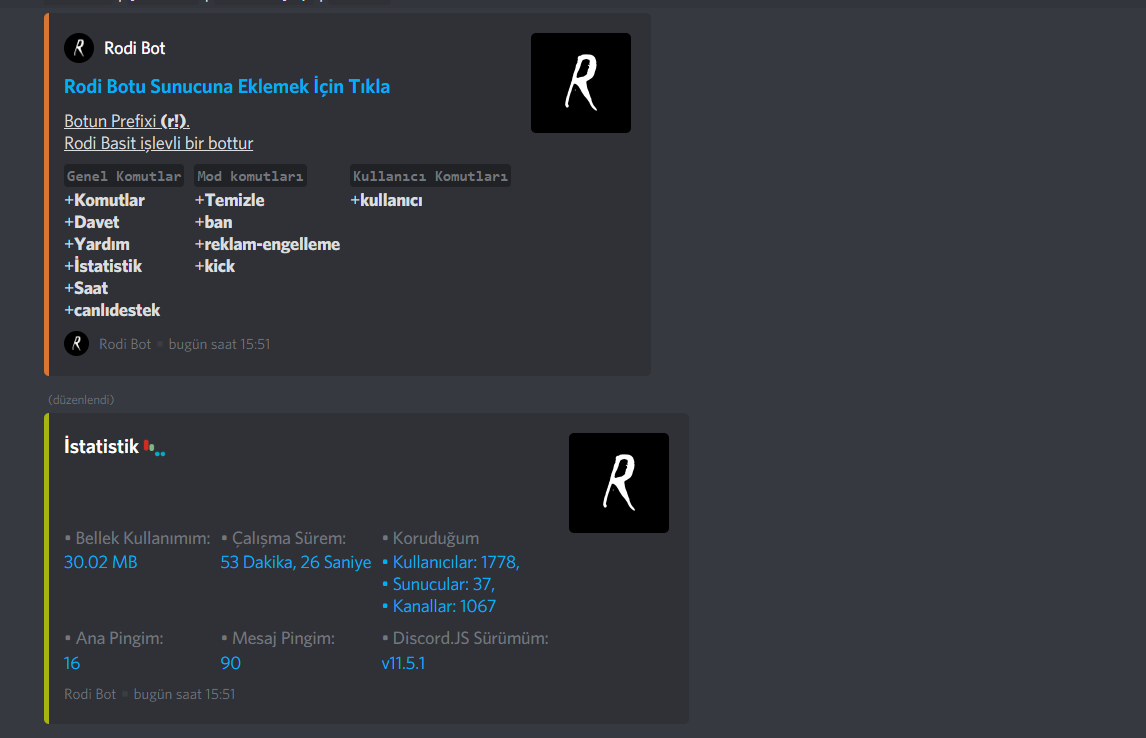
Task: Click the Koruduğum label
Action: pyautogui.click(x=430, y=539)
